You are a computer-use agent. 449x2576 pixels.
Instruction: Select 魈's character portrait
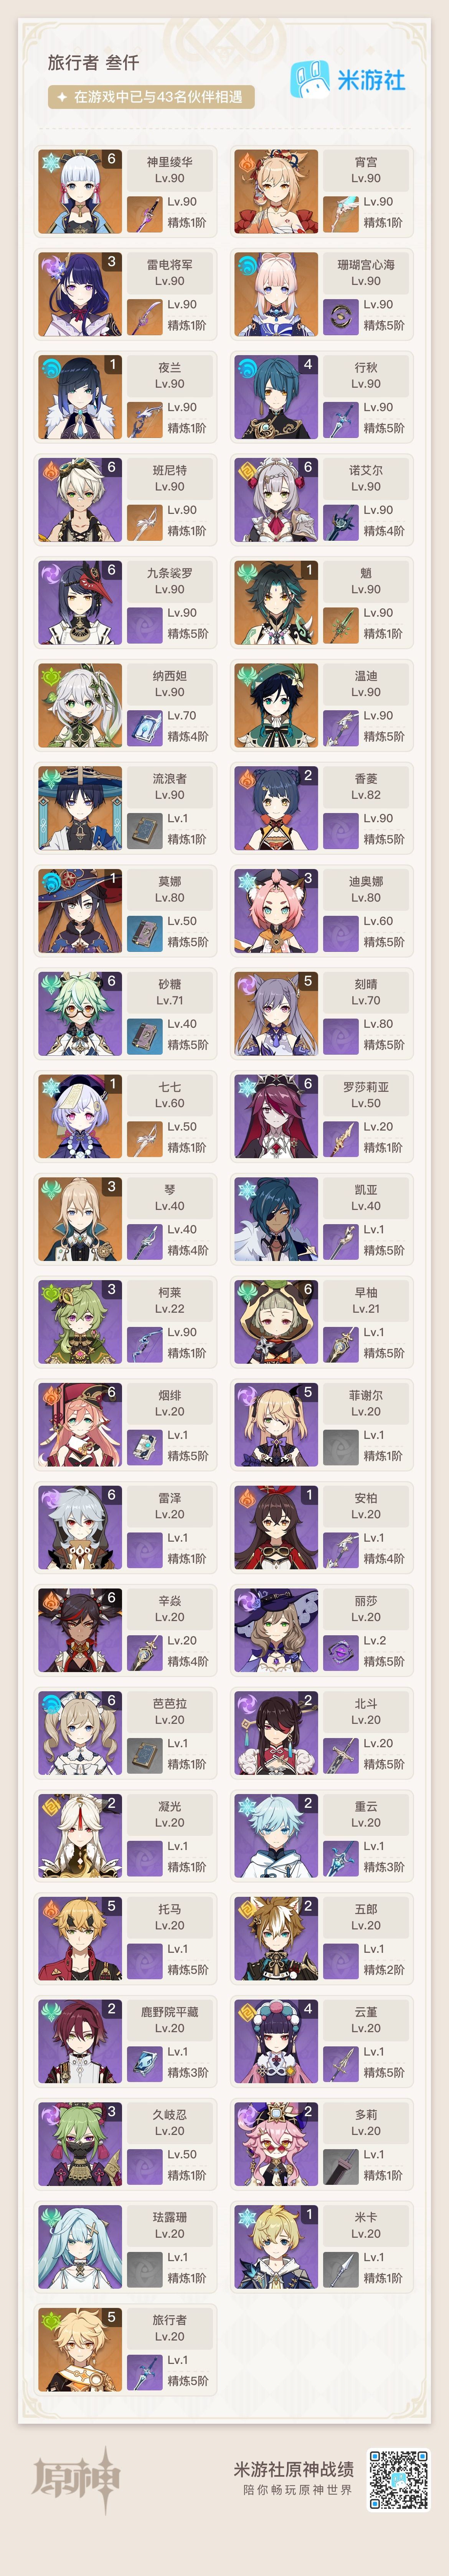[x=276, y=603]
